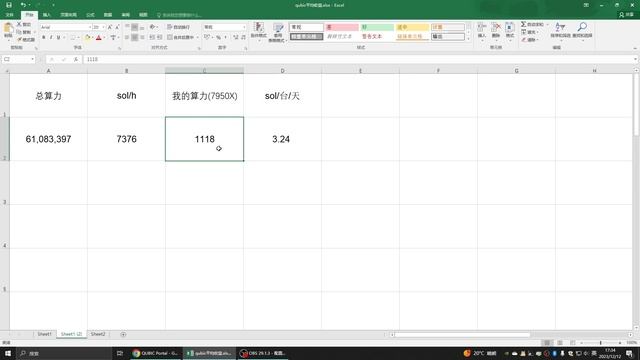The width and height of the screenshot is (640, 360).
Task: Select cell containing 3.24
Action: 282,139
